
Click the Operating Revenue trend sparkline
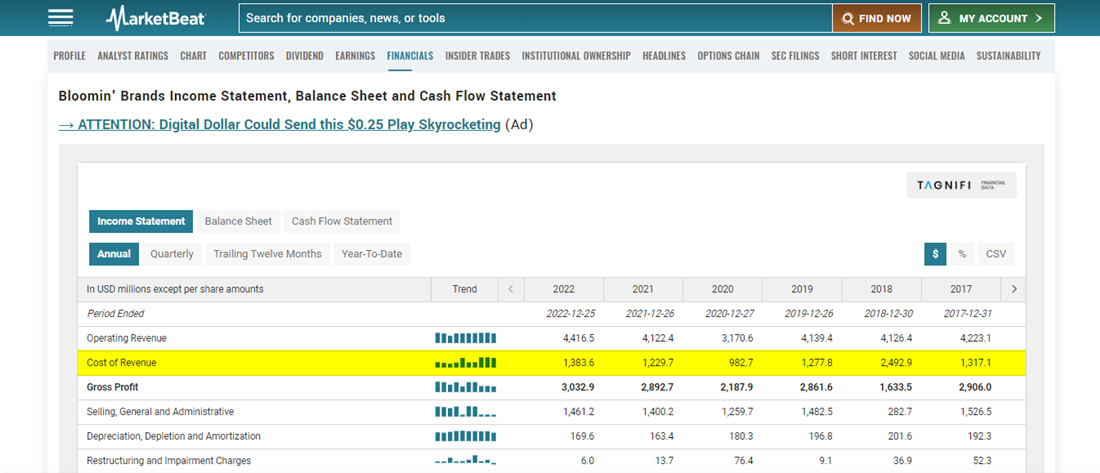click(x=465, y=338)
